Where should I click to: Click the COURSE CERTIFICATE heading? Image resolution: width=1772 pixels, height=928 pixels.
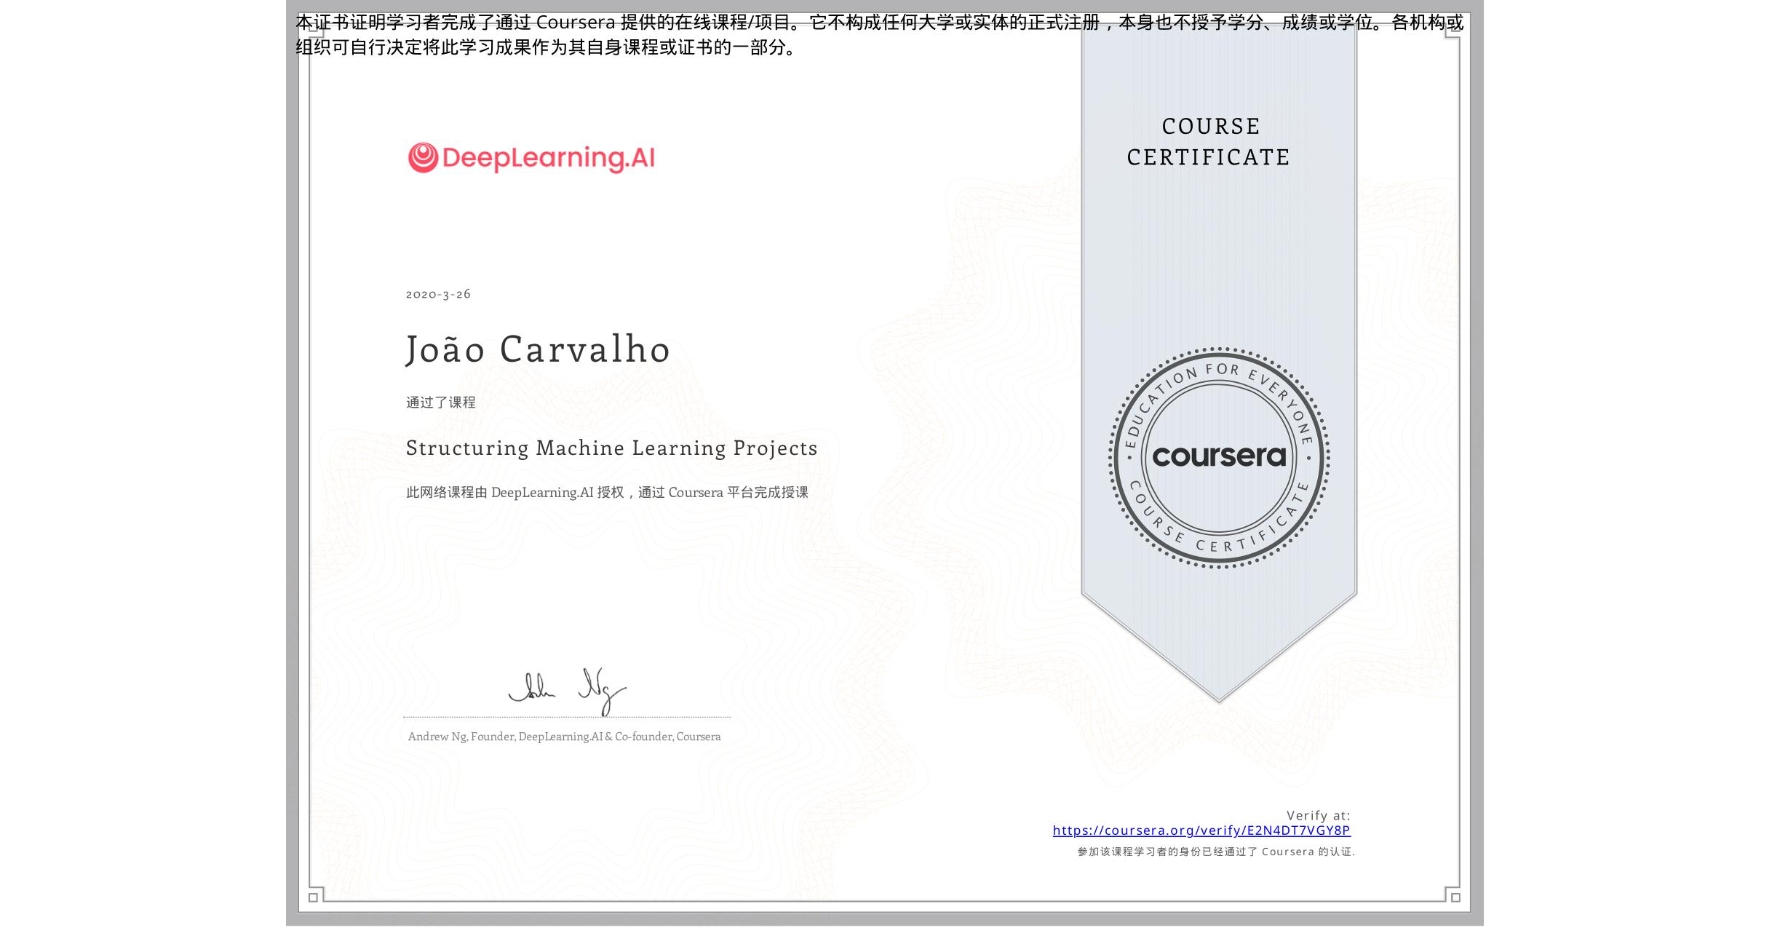click(x=1209, y=141)
